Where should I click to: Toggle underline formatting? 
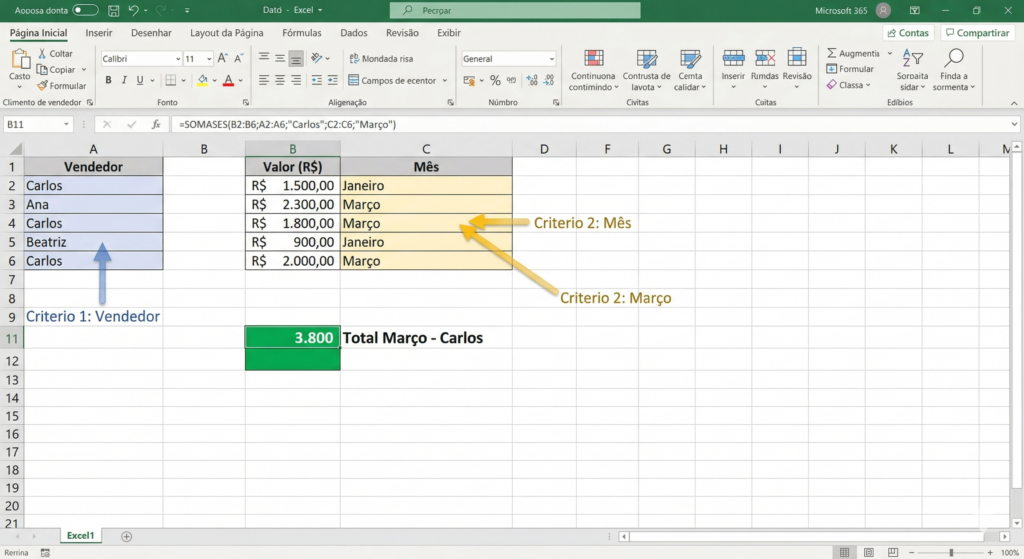tap(140, 80)
